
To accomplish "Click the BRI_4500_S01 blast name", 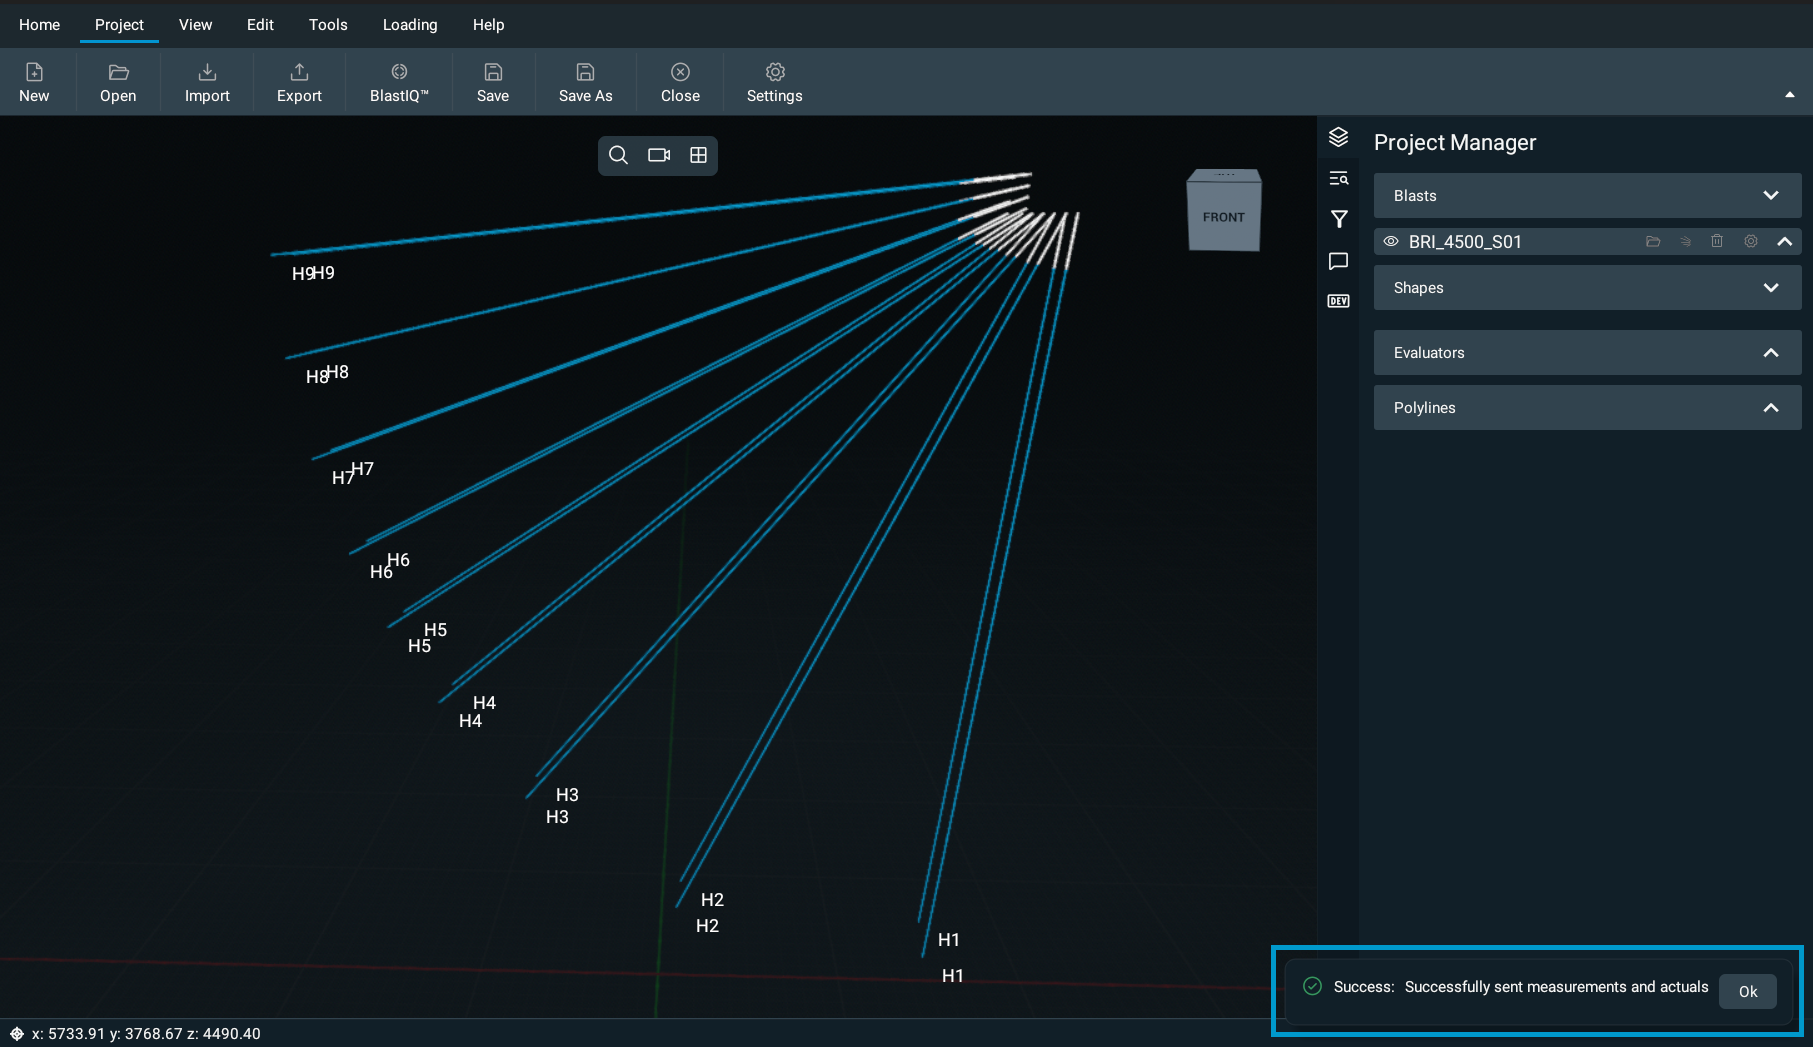I will 1465,241.
